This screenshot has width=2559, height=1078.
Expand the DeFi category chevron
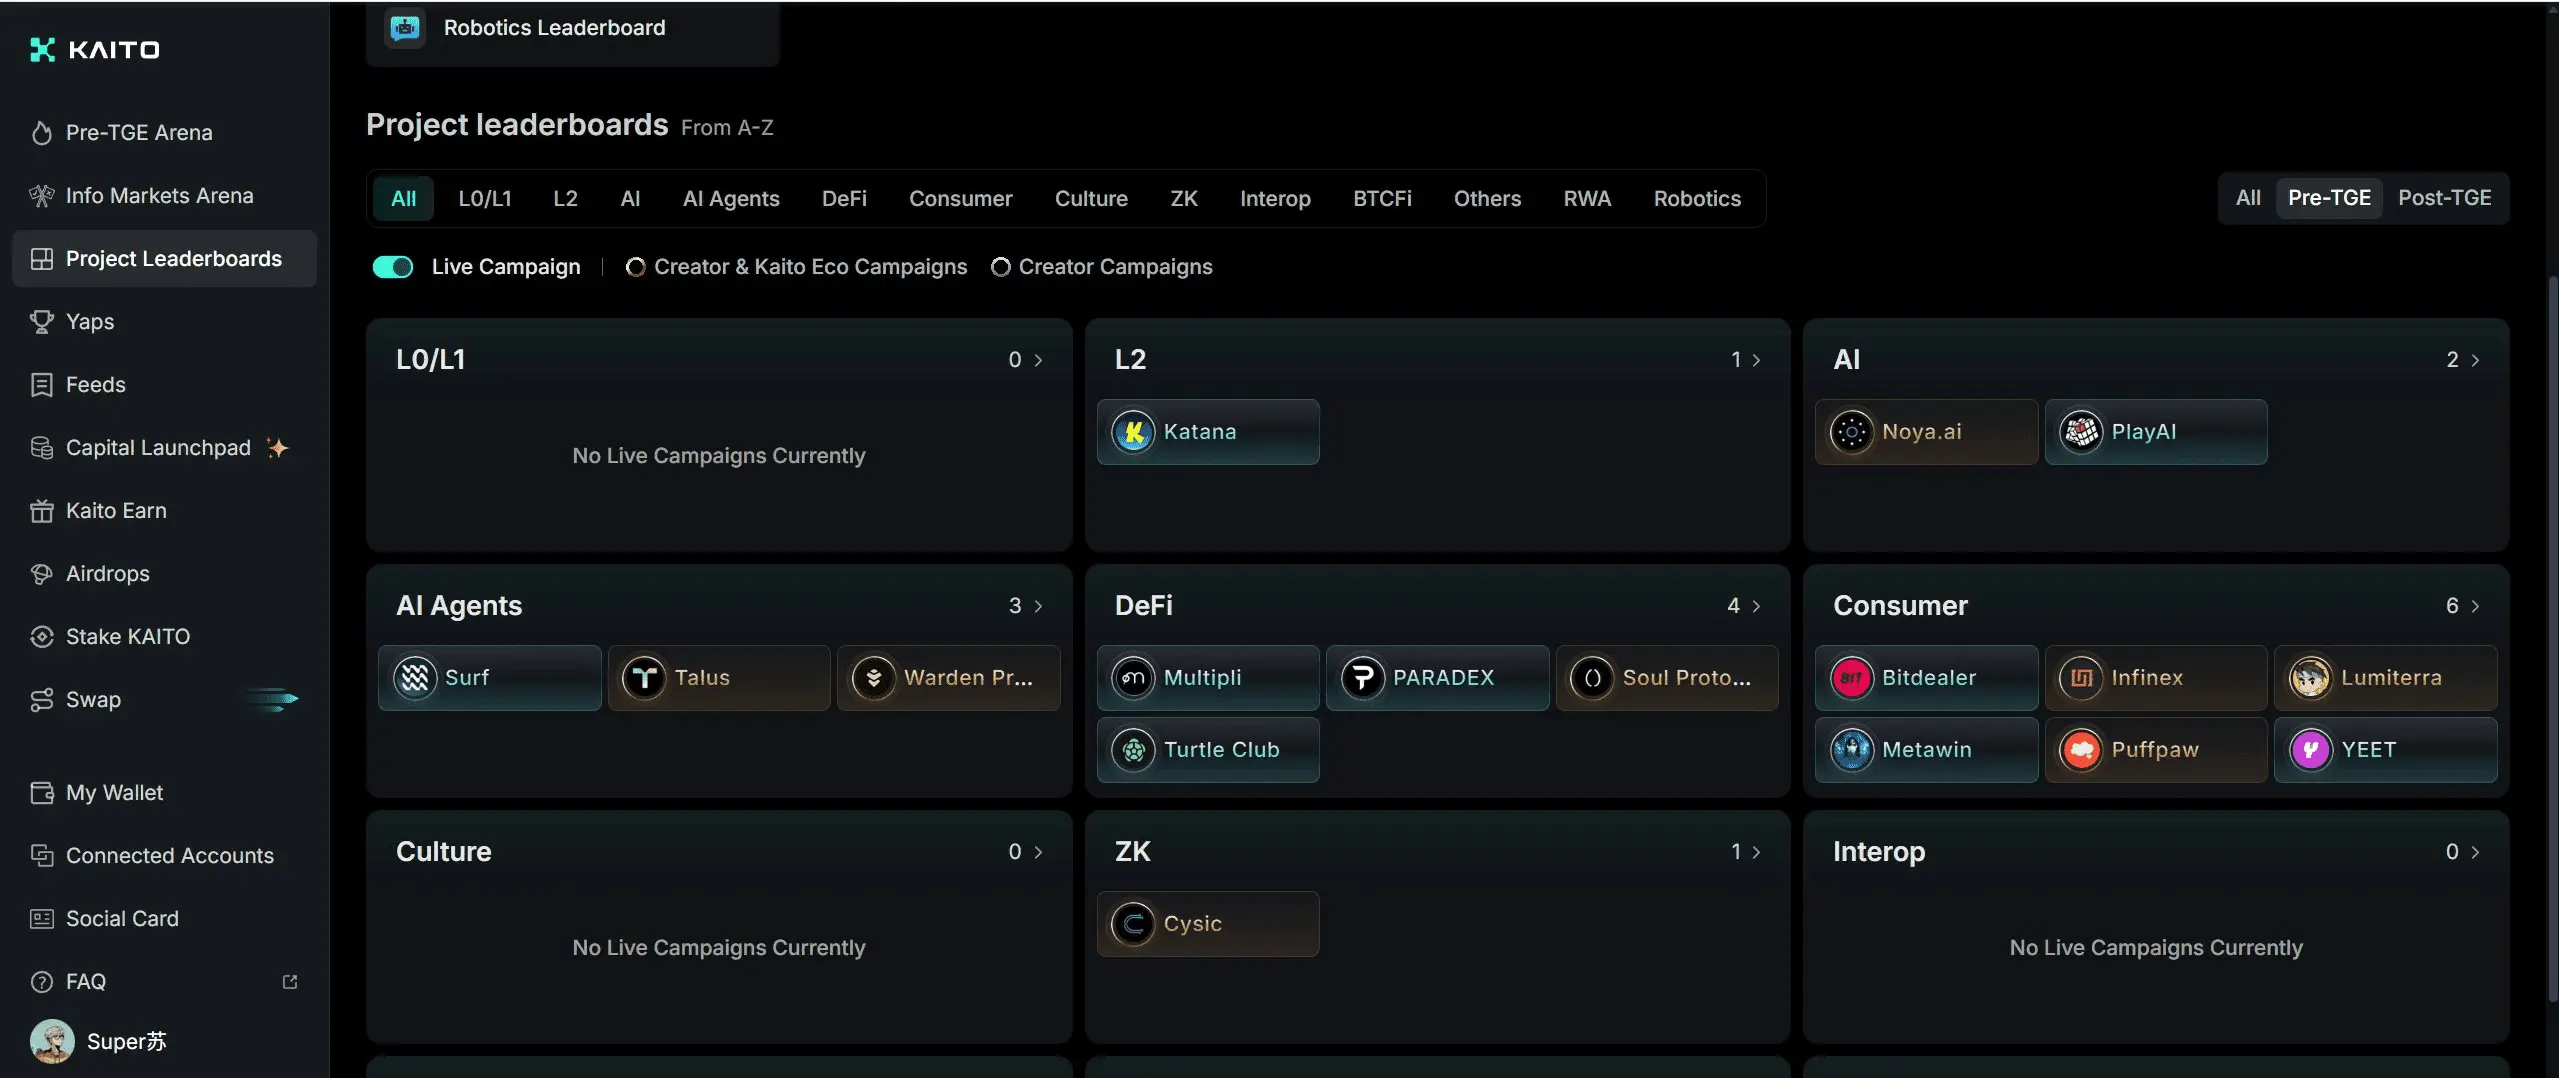(1756, 606)
